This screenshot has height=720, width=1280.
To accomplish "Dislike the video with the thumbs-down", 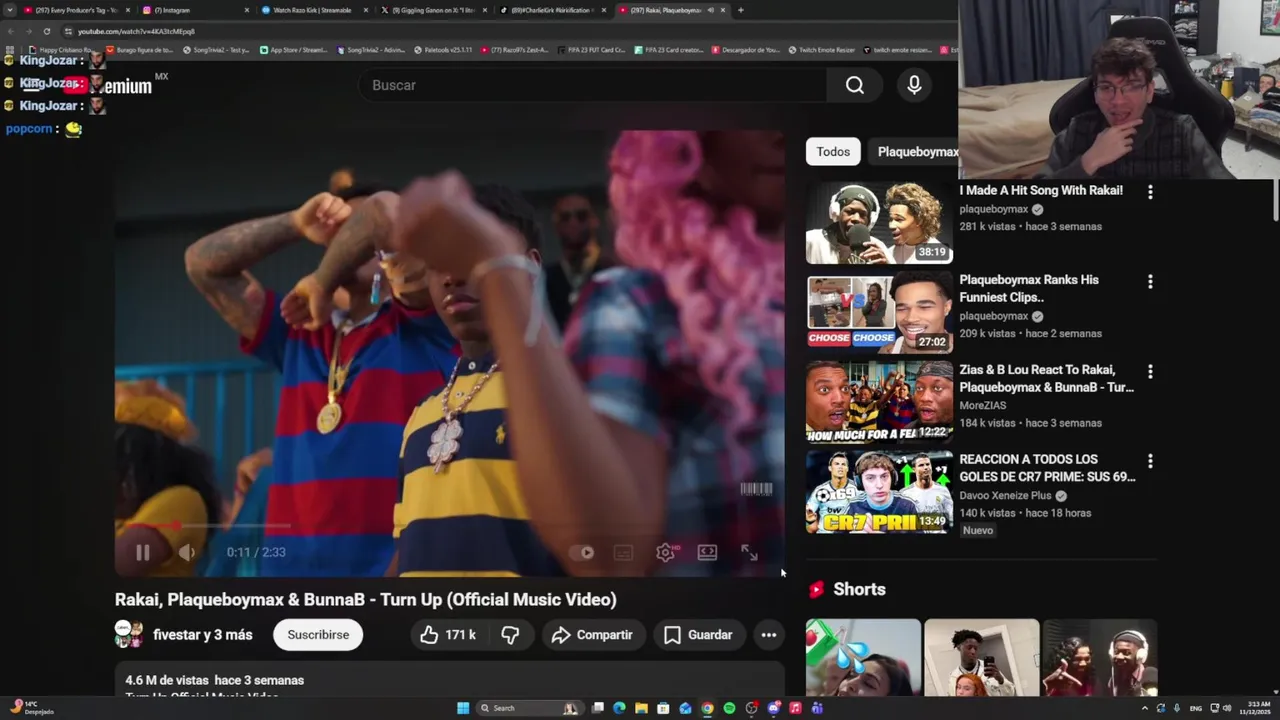I will (510, 635).
